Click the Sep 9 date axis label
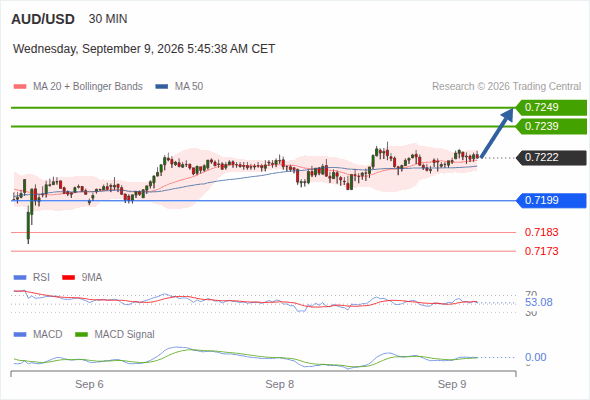This screenshot has width=590, height=400. coord(452,385)
